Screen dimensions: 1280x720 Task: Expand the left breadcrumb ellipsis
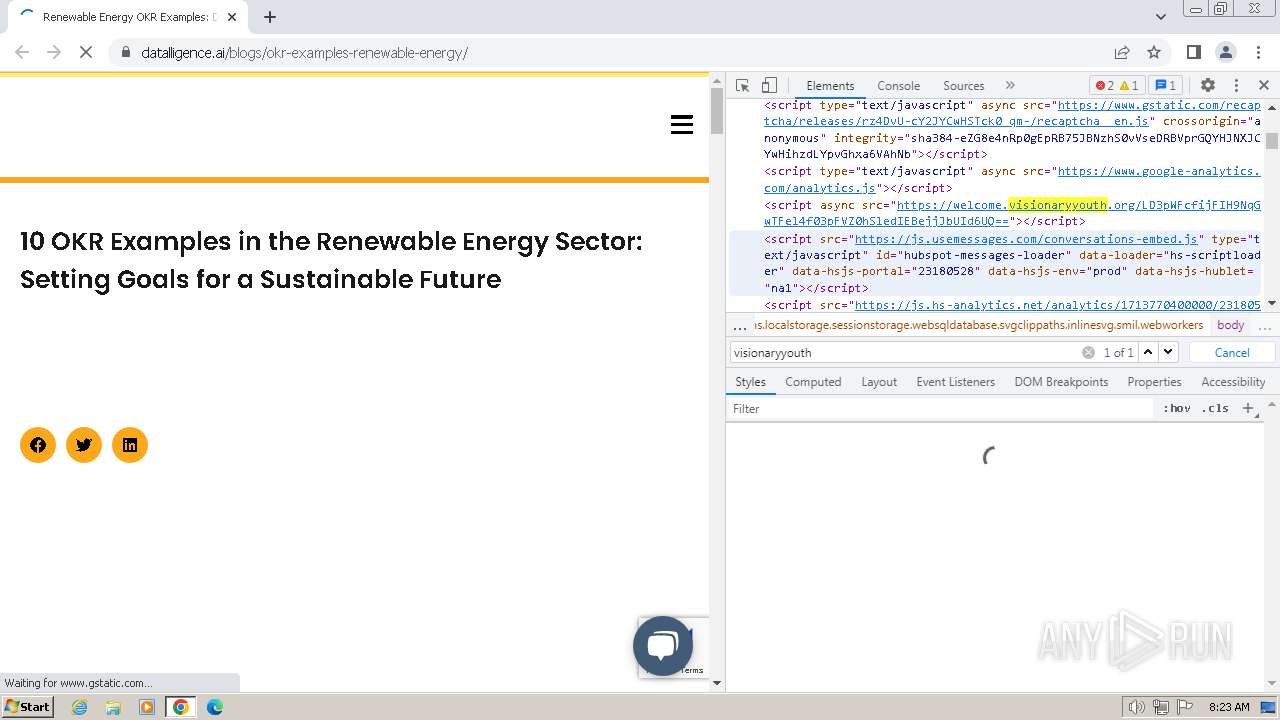[x=740, y=326]
